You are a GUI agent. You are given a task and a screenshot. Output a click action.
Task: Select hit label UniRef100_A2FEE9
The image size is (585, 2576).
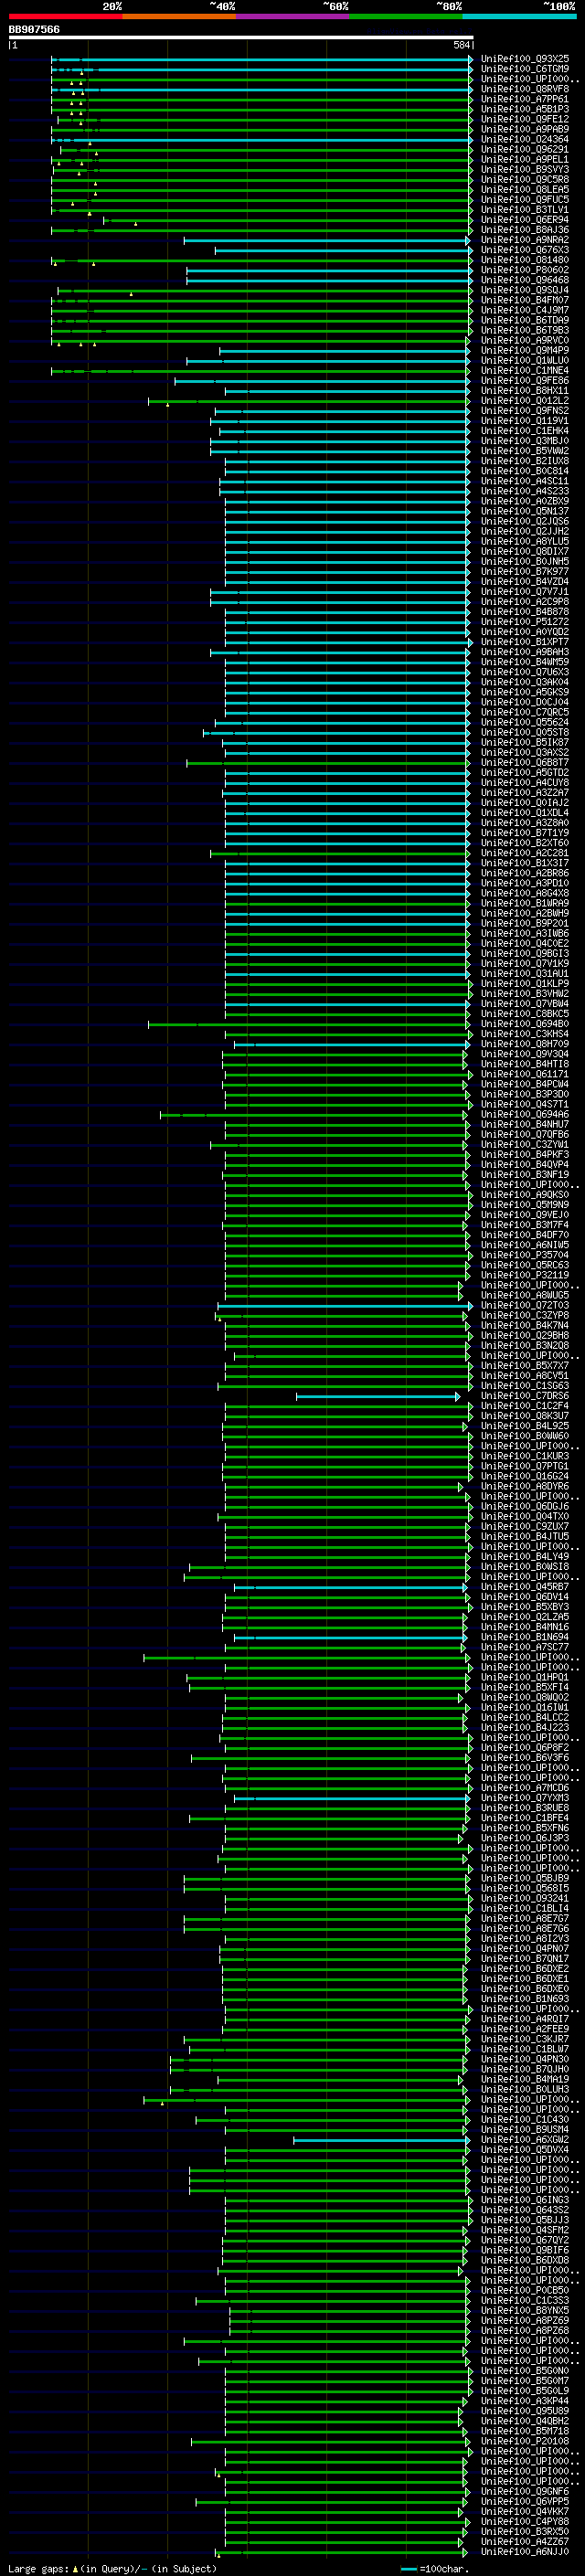[524, 2029]
